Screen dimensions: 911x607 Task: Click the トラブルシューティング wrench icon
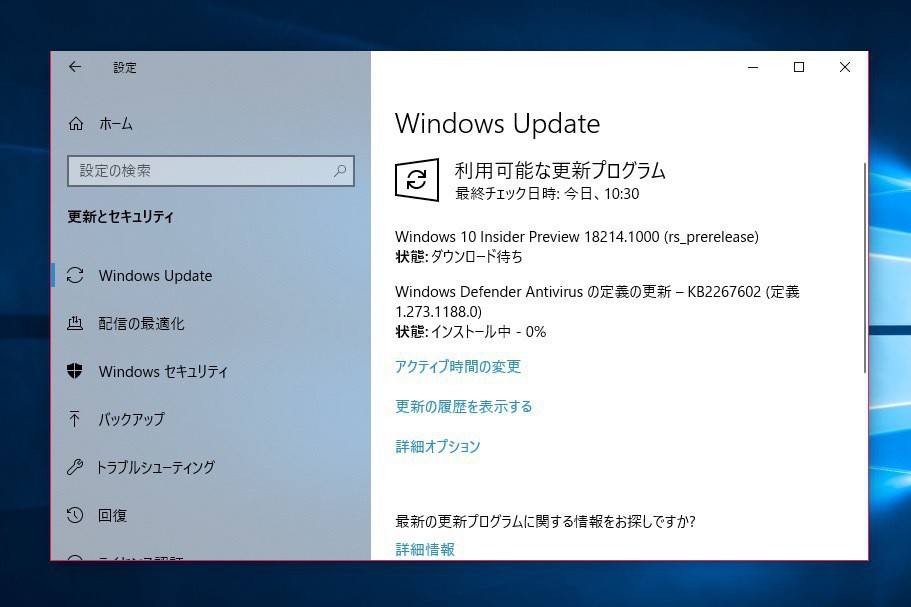tap(75, 467)
